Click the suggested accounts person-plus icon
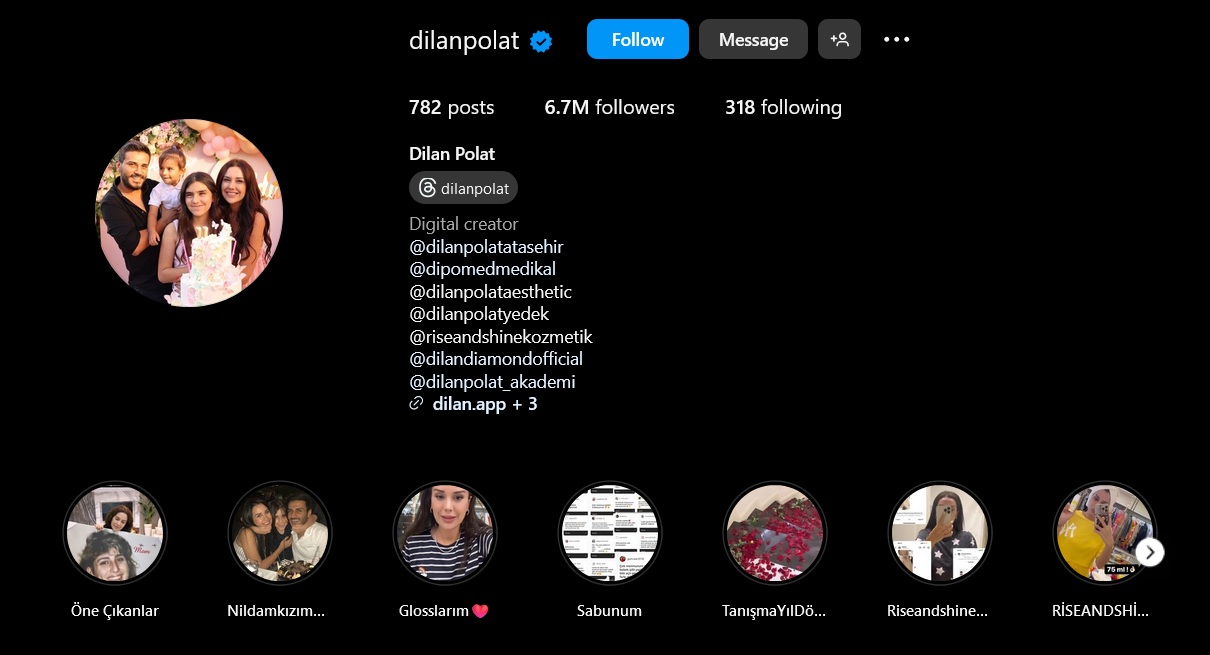Screen dimensions: 1210x655 tap(839, 39)
